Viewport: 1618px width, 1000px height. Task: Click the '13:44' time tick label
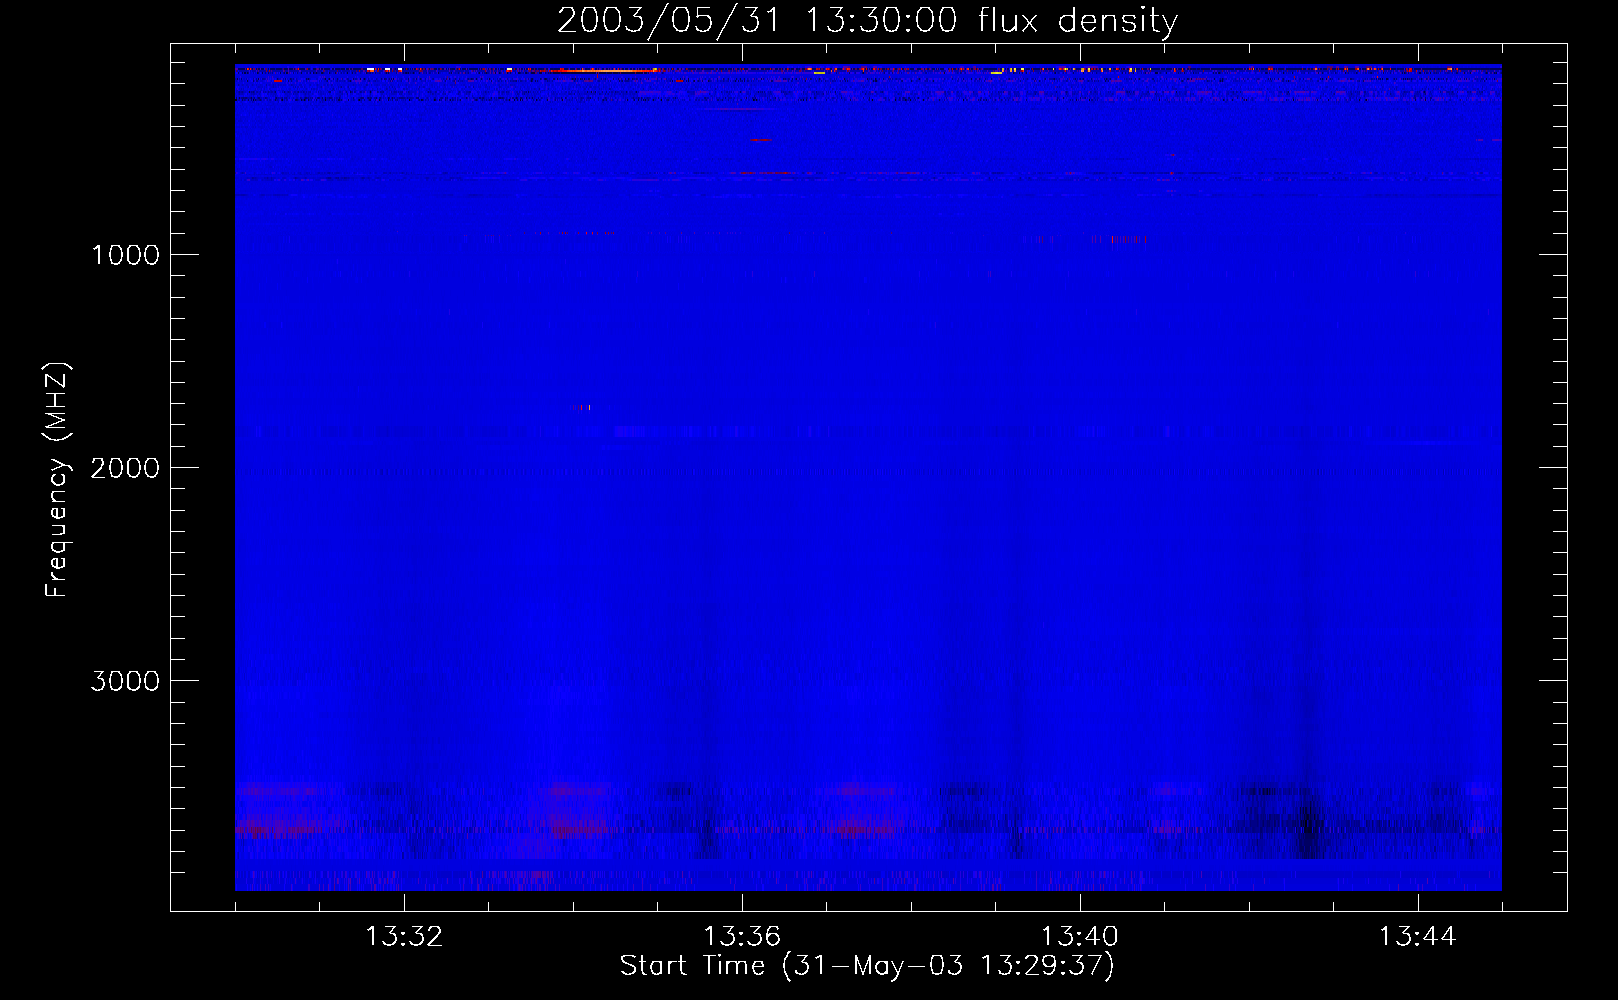tap(1418, 937)
